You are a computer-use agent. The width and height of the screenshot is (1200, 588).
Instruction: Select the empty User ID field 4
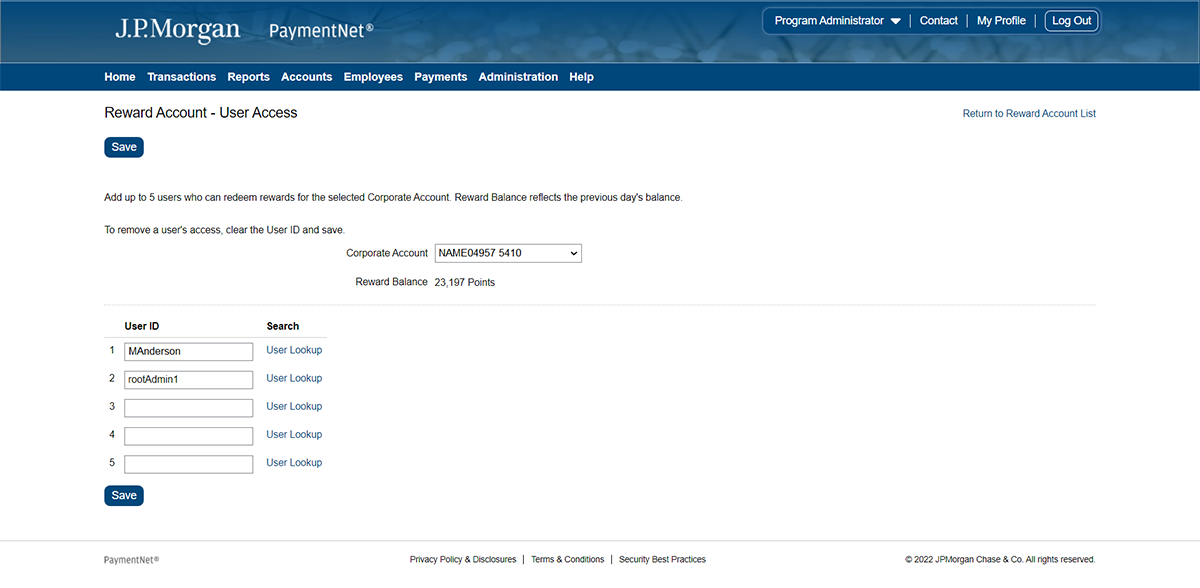click(188, 436)
